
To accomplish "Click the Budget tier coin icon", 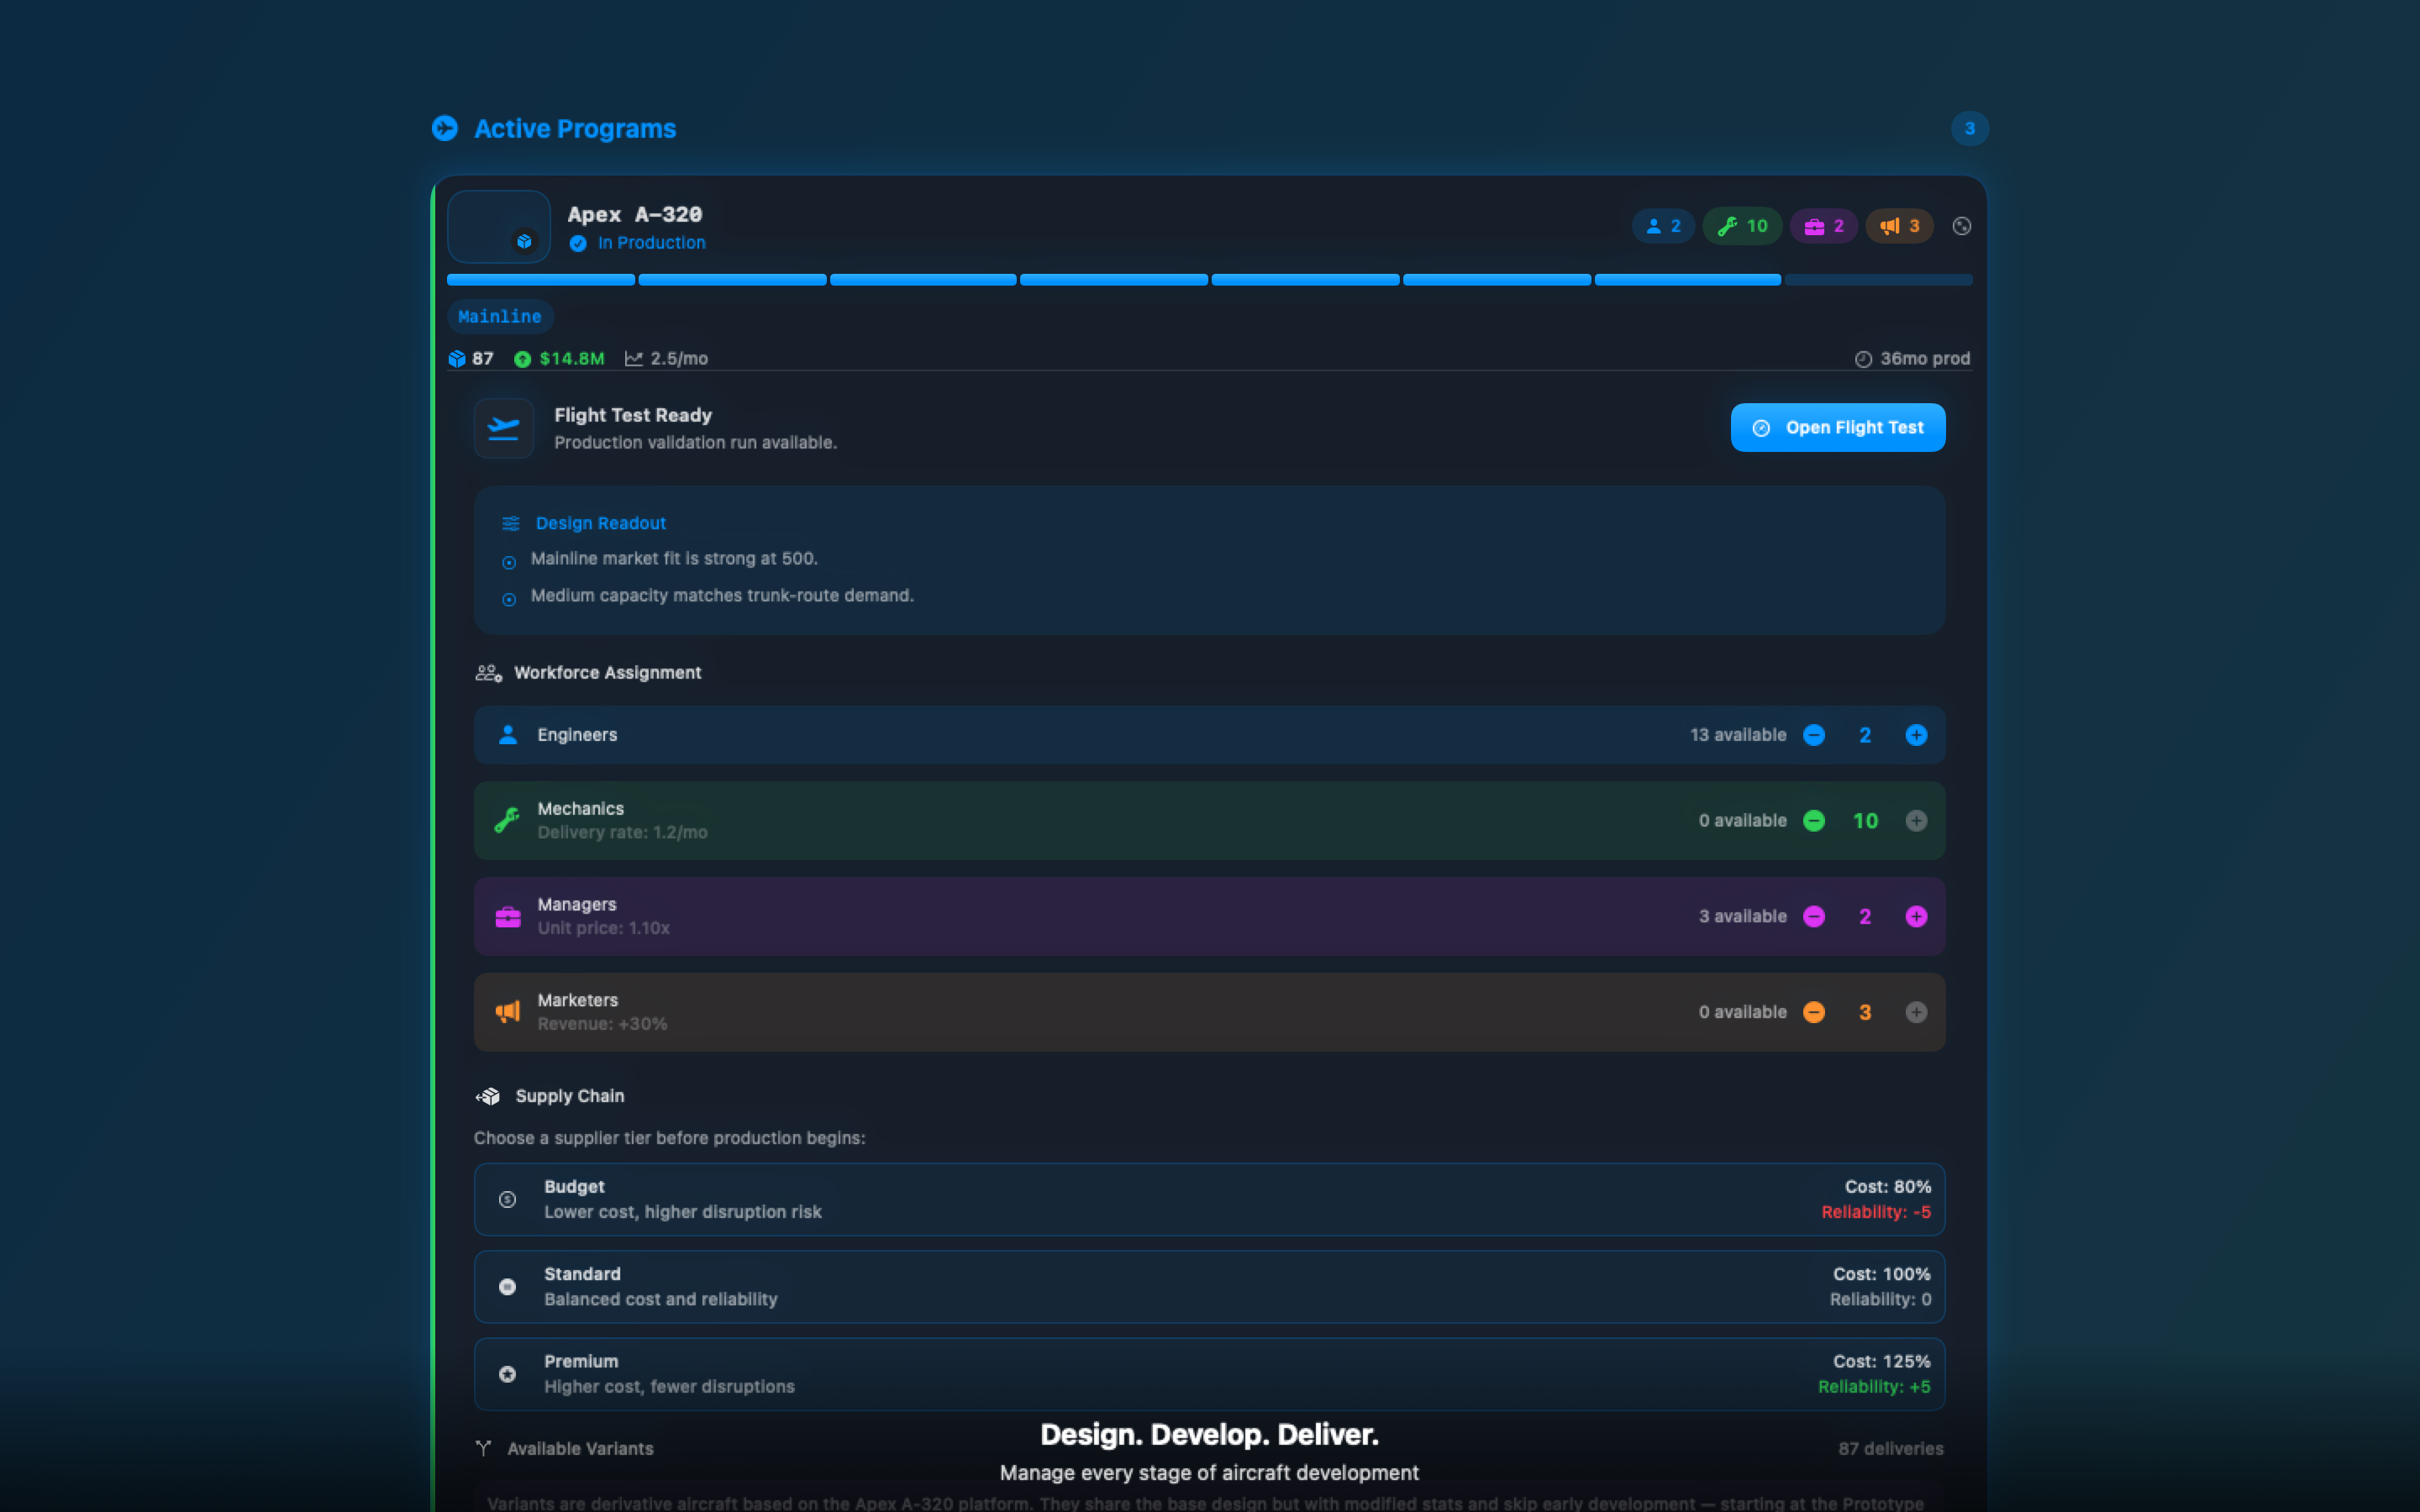I will point(508,1200).
